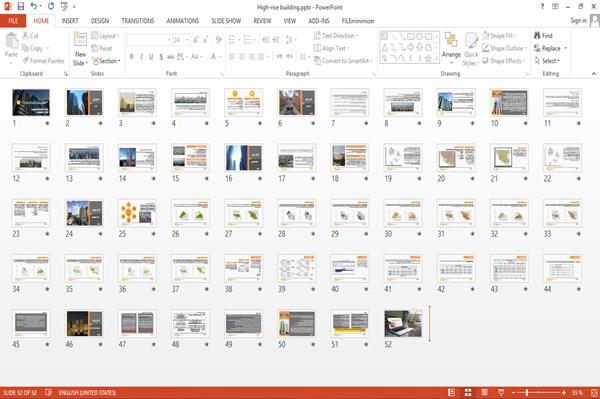Image resolution: width=600 pixels, height=399 pixels.
Task: Click the Find binoculars icon
Action: pyautogui.click(x=537, y=35)
